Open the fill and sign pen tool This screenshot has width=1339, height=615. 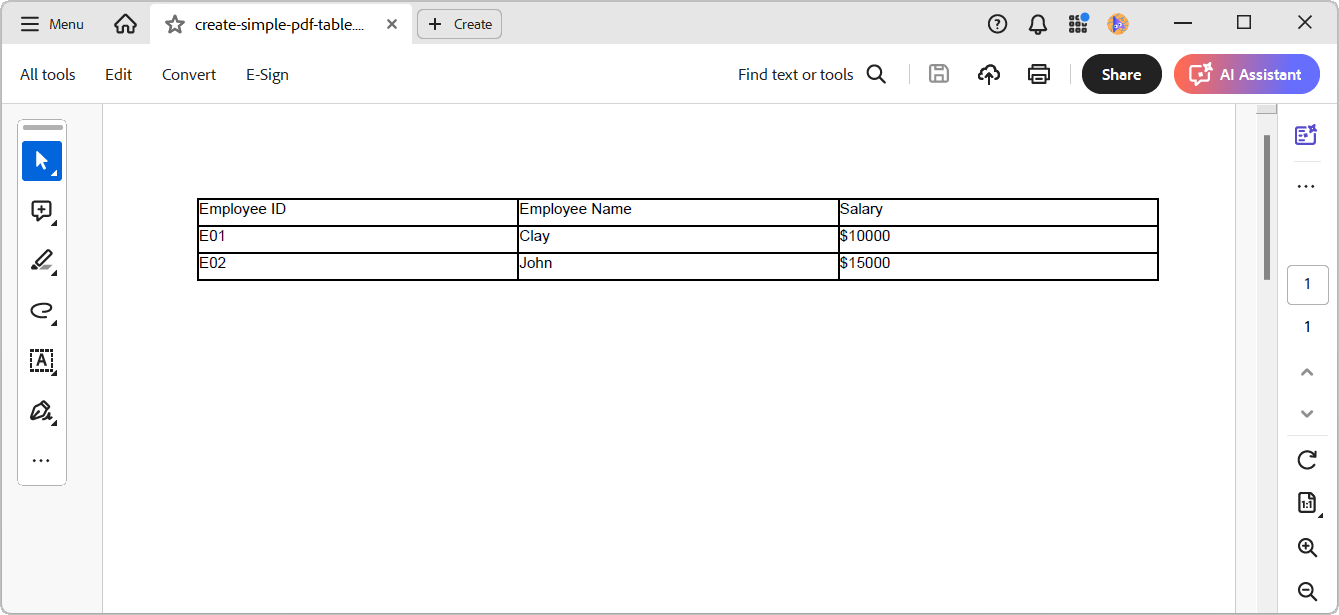point(42,411)
